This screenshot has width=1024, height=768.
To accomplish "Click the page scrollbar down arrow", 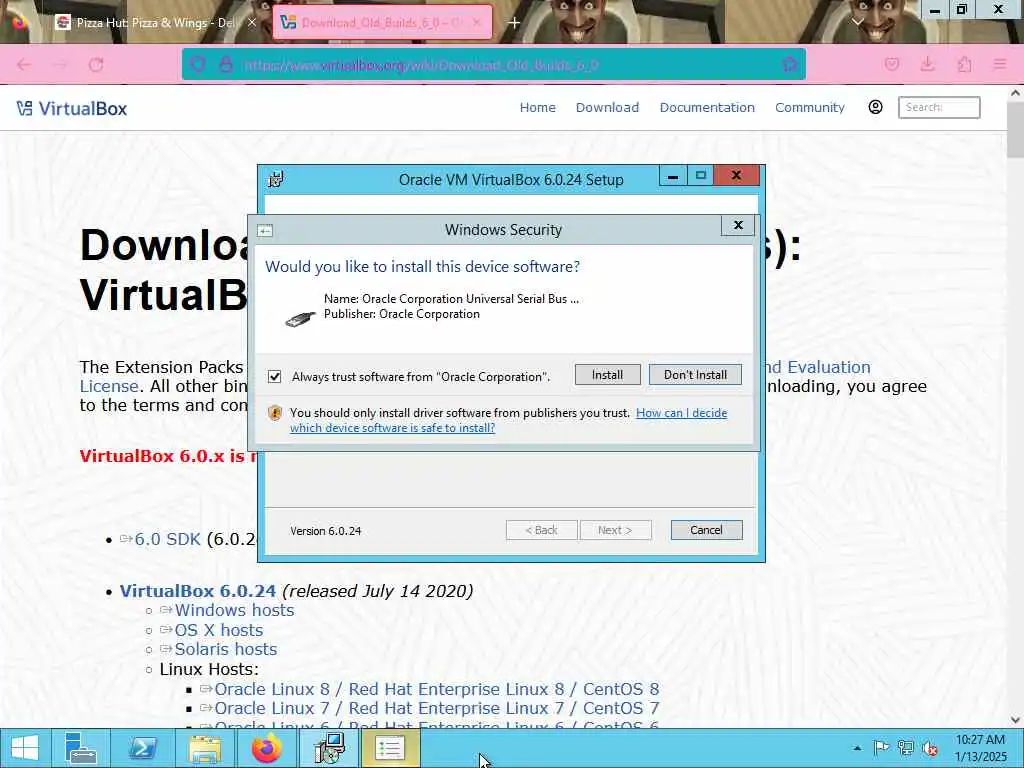I will click(x=1015, y=720).
